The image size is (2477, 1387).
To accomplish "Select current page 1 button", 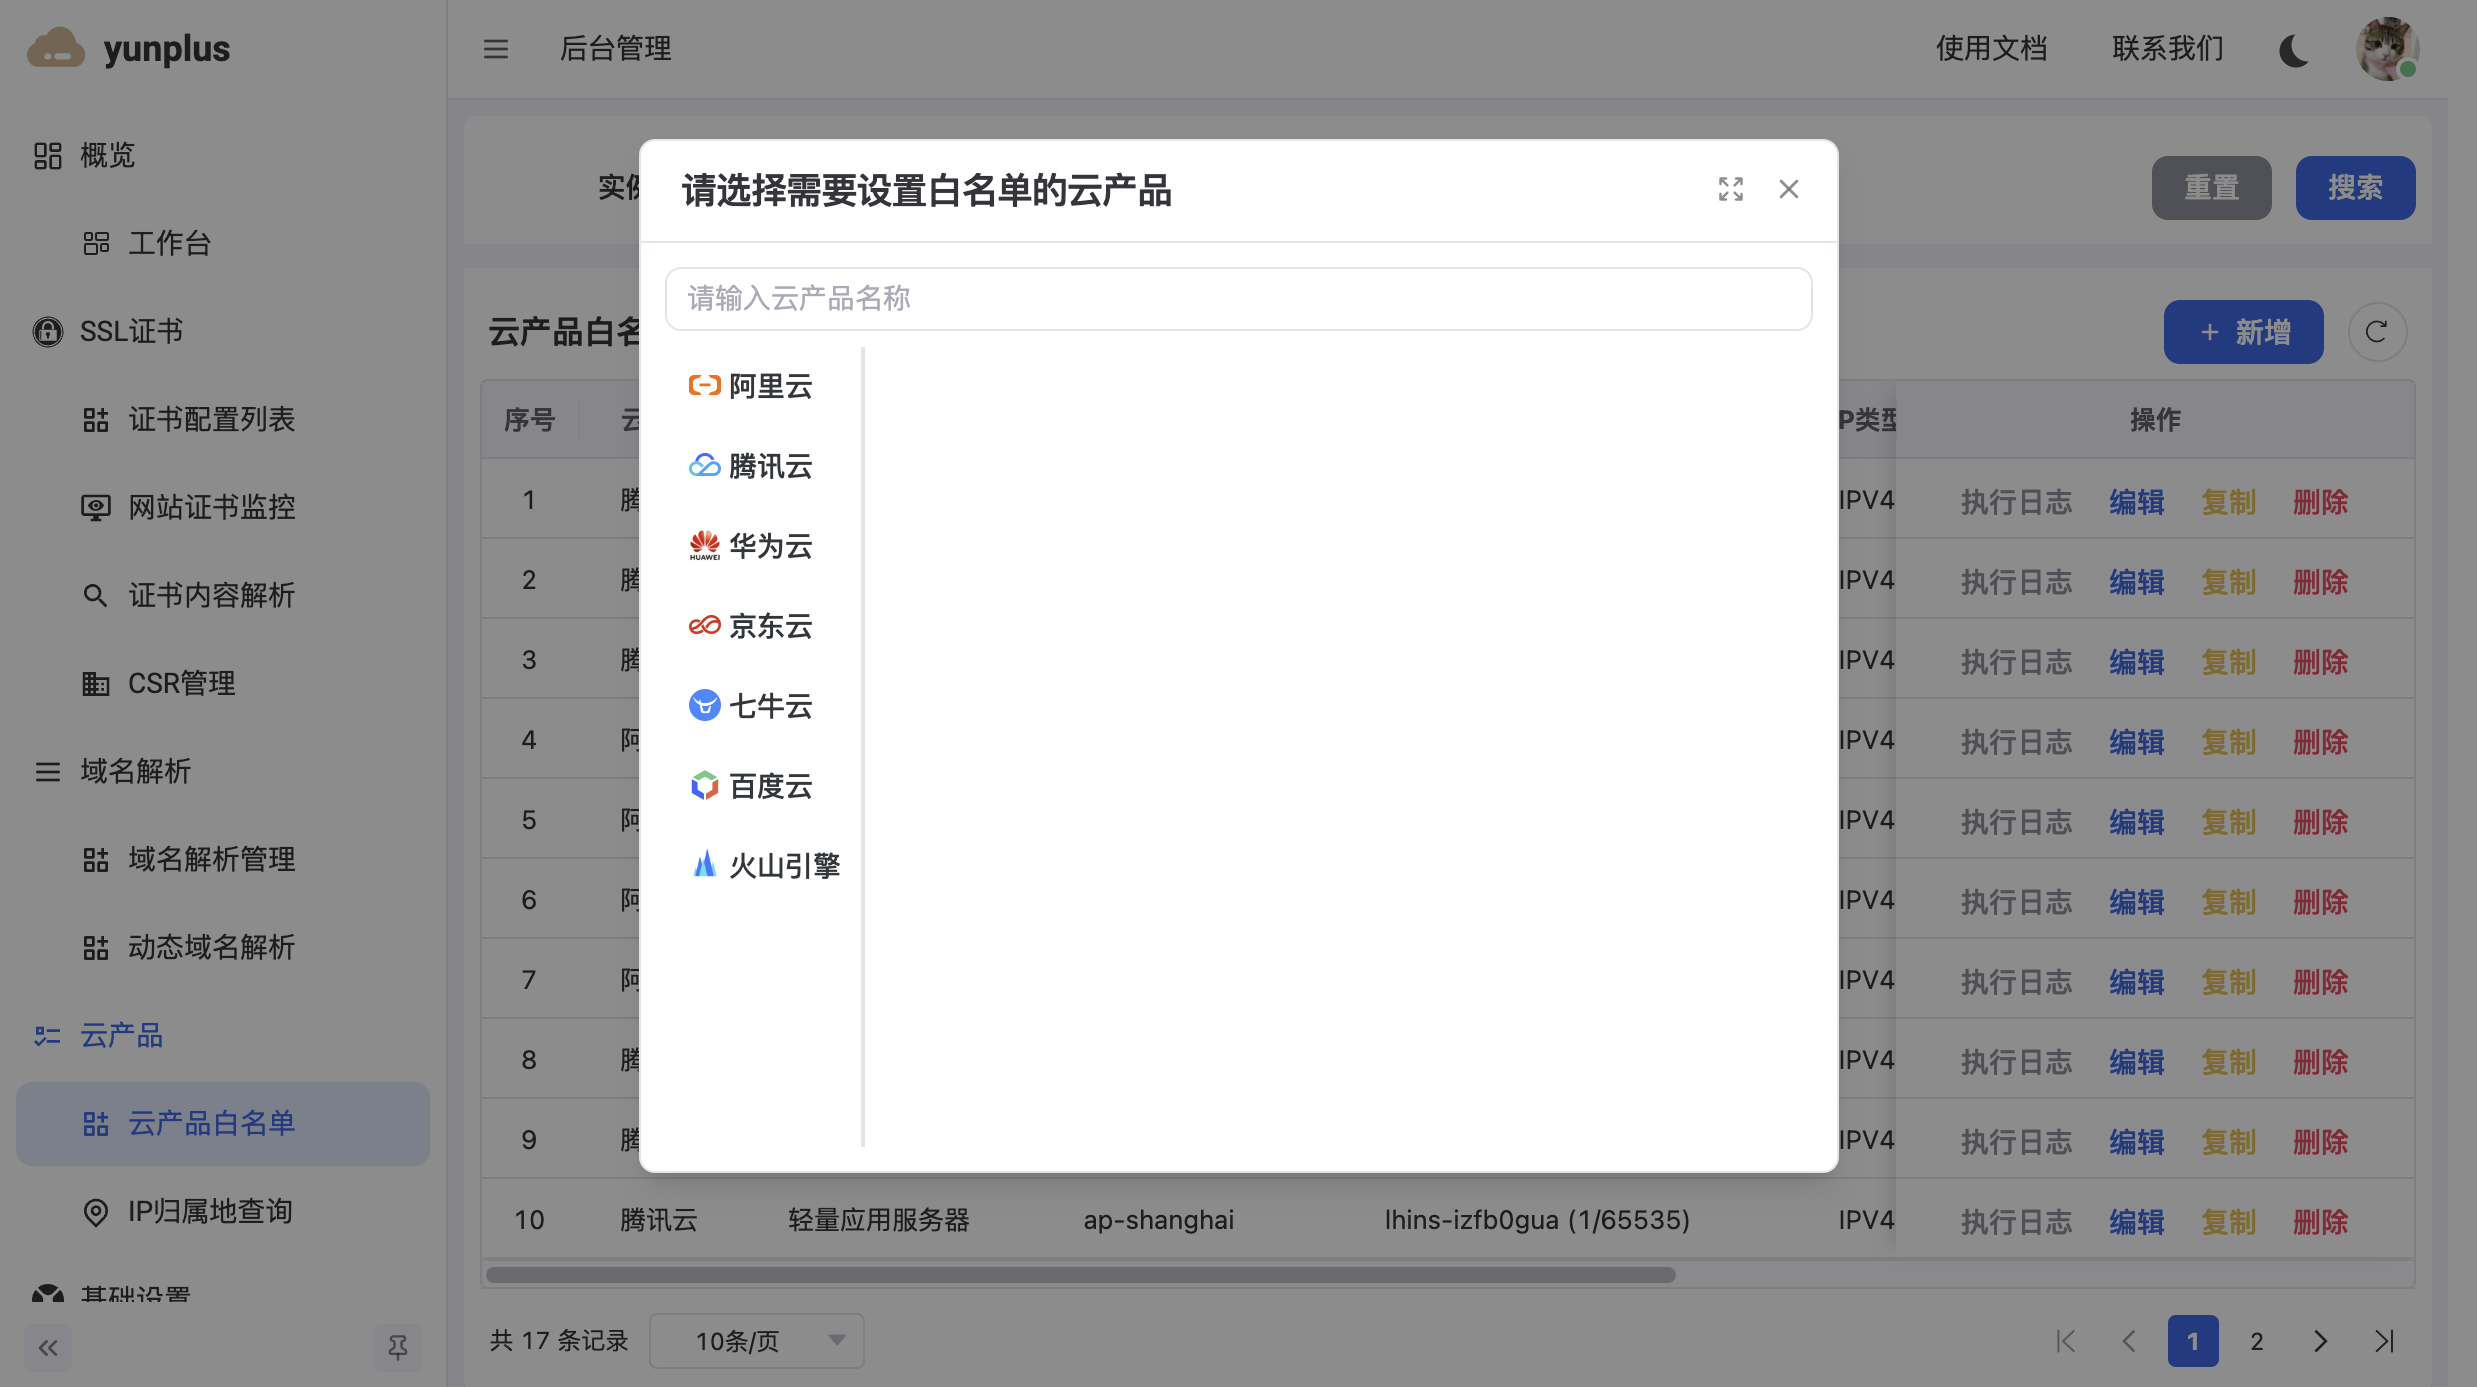I will pyautogui.click(x=2193, y=1341).
